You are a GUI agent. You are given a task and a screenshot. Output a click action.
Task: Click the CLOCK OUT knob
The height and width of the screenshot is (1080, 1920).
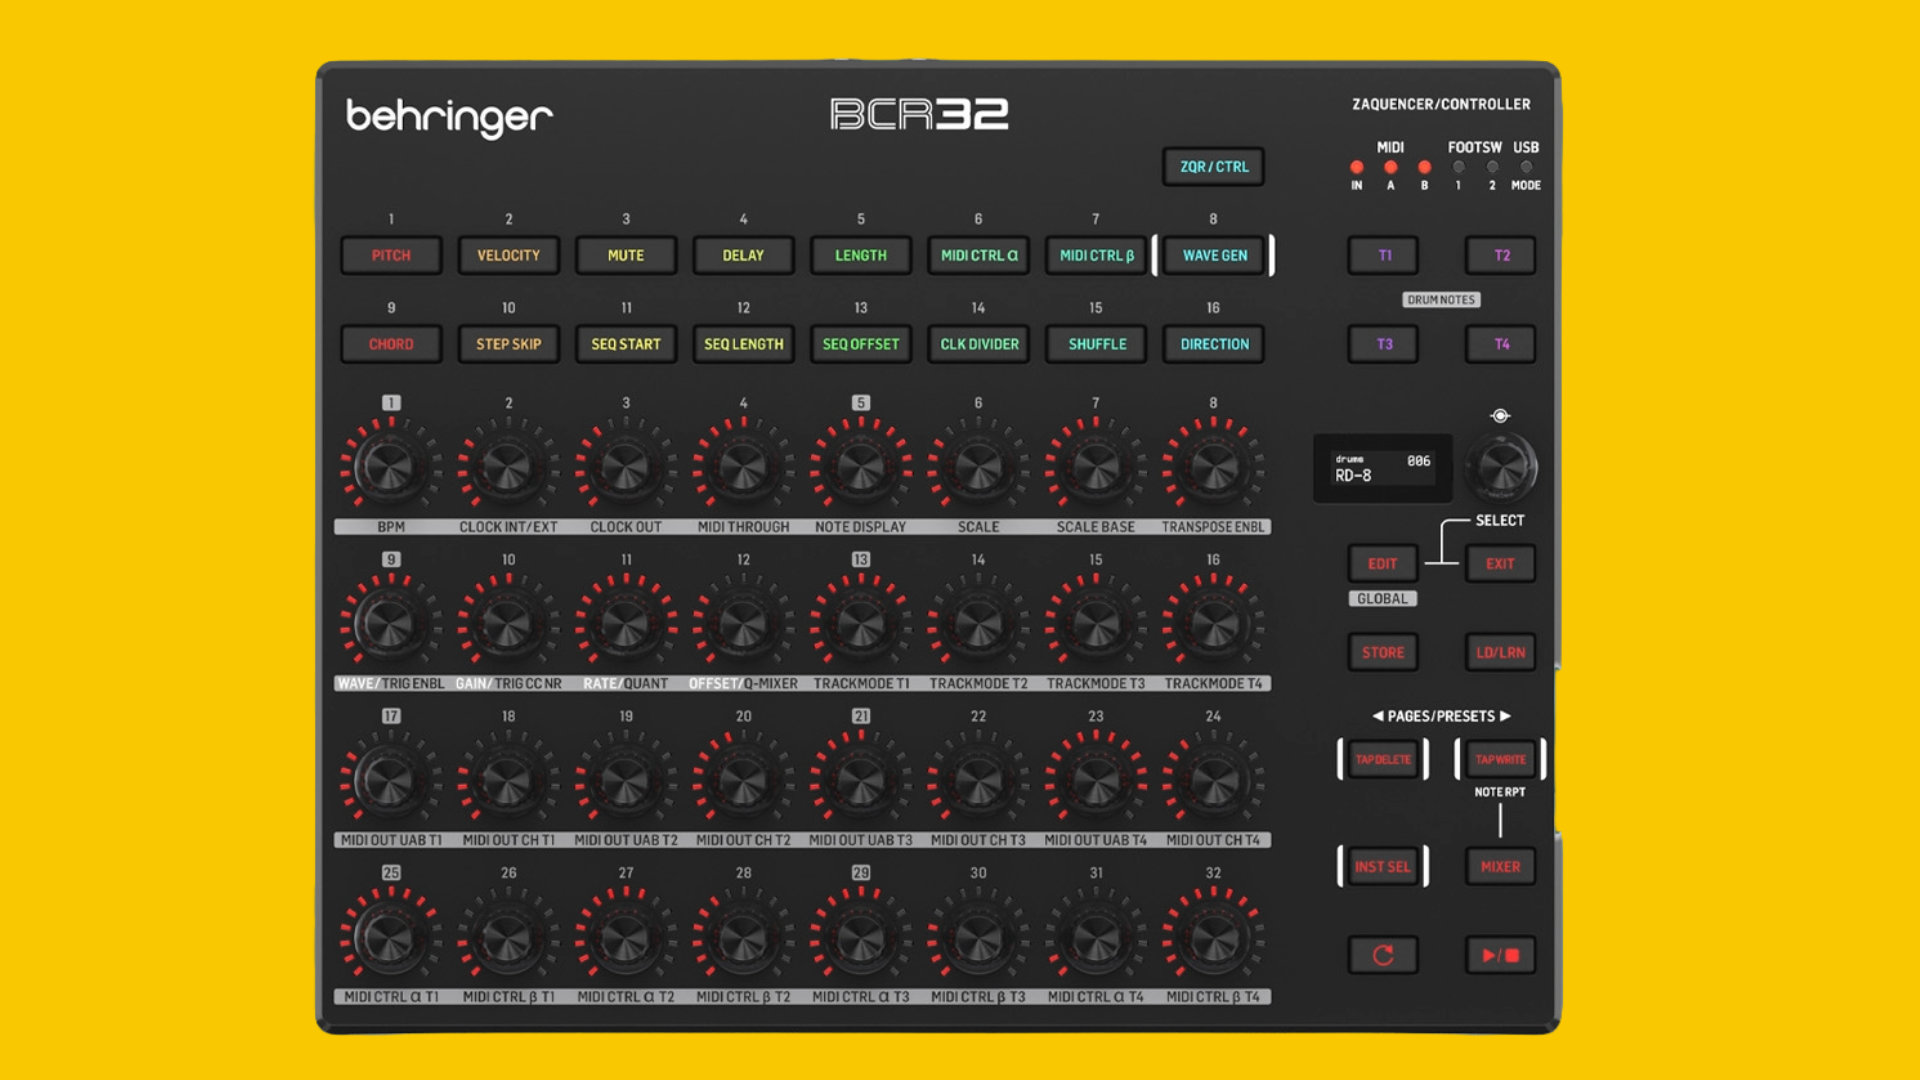pyautogui.click(x=626, y=467)
